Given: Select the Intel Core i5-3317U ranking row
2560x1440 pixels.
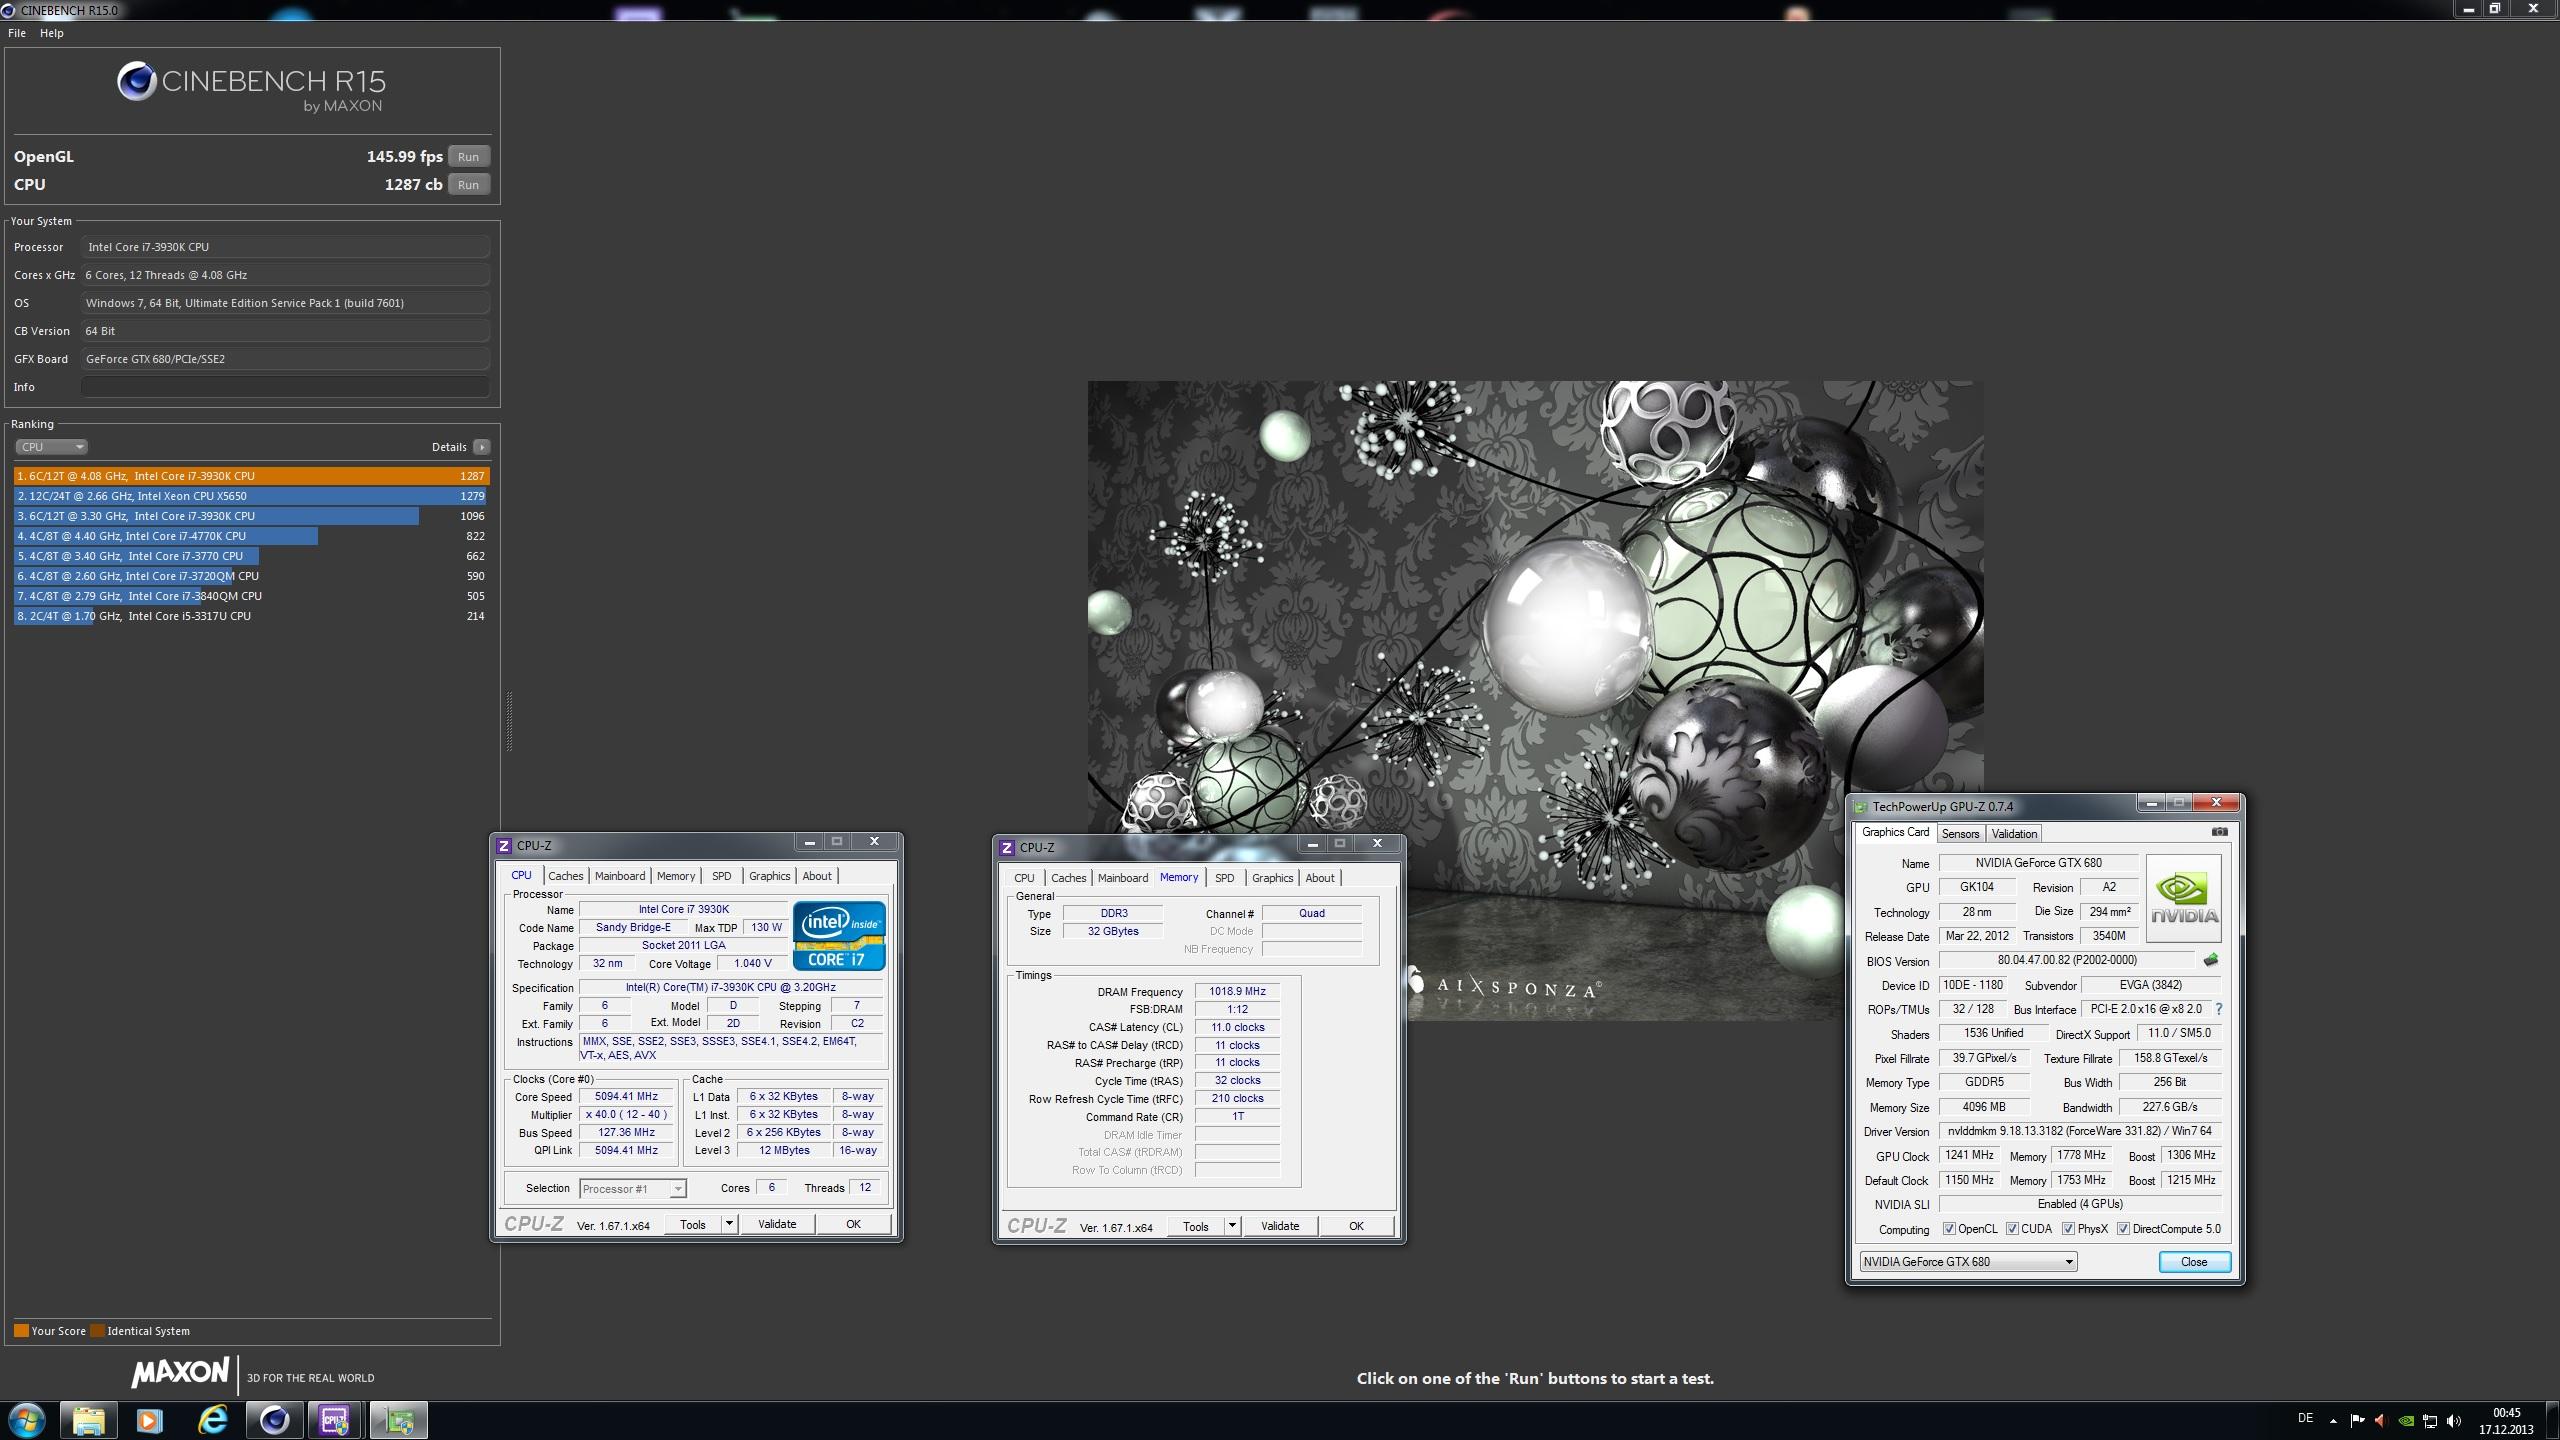Looking at the screenshot, I should click(x=251, y=616).
